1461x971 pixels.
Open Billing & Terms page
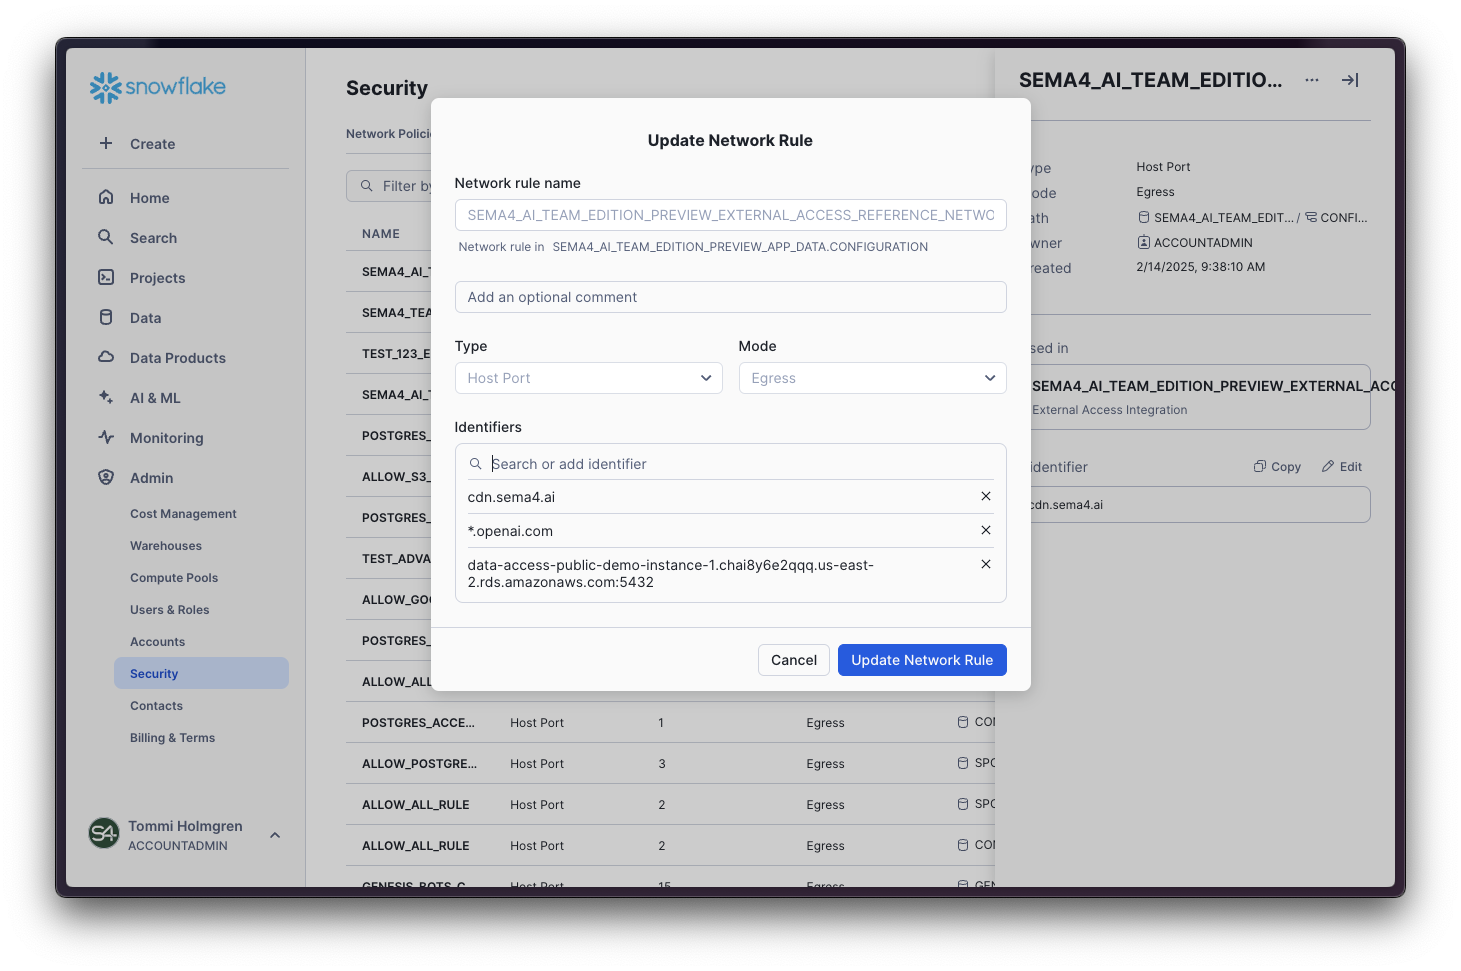pyautogui.click(x=172, y=738)
